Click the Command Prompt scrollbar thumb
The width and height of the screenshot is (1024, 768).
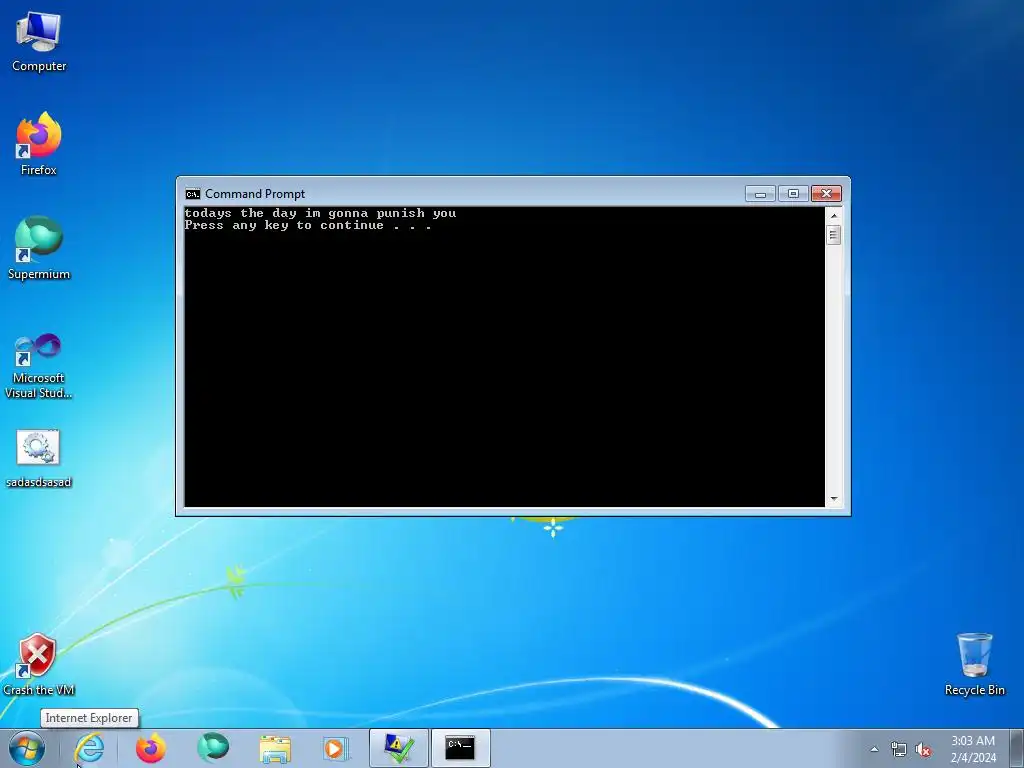click(x=833, y=235)
